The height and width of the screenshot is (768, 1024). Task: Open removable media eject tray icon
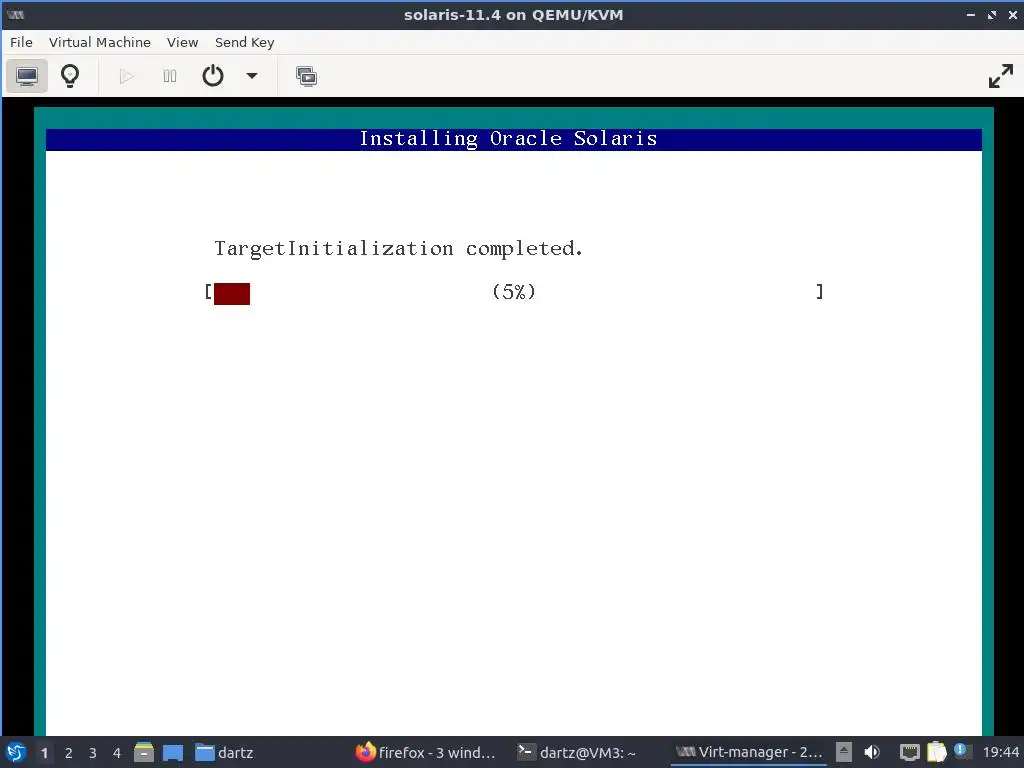click(x=844, y=752)
